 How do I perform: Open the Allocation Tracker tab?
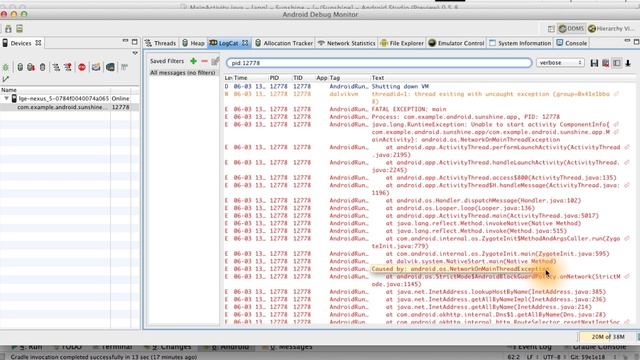[x=284, y=43]
